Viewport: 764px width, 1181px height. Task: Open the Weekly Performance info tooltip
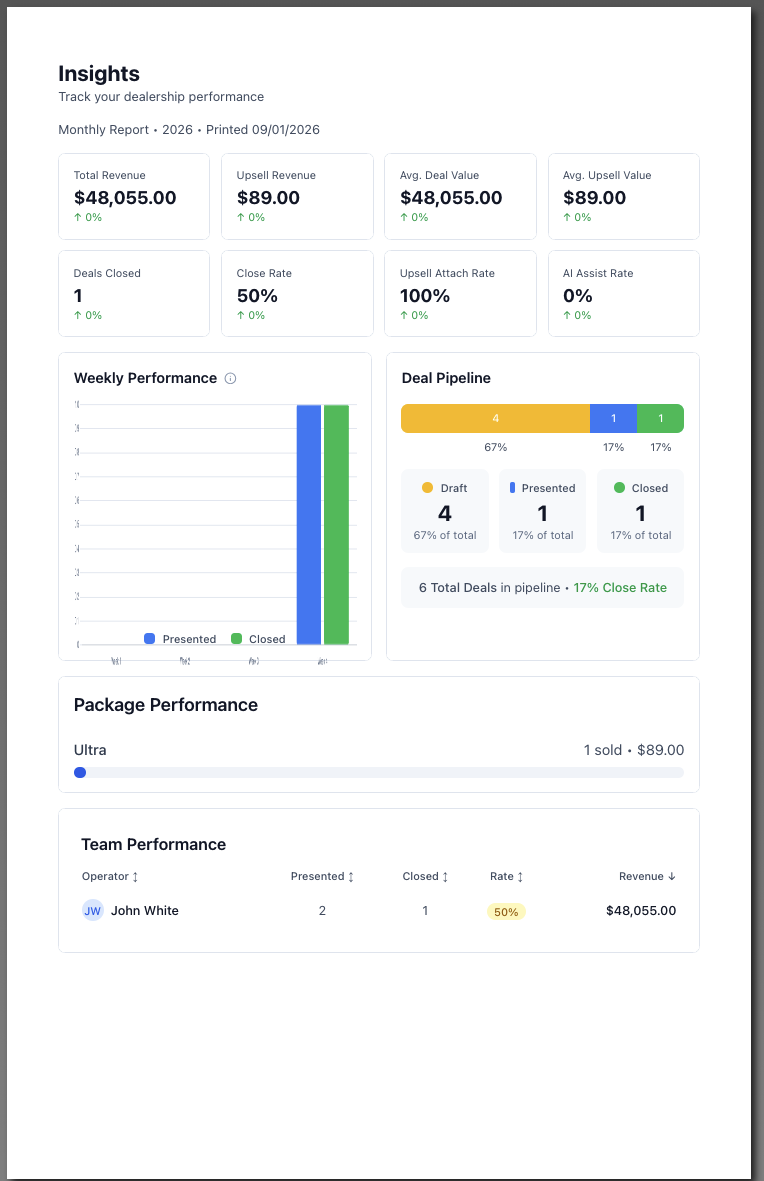coord(229,378)
